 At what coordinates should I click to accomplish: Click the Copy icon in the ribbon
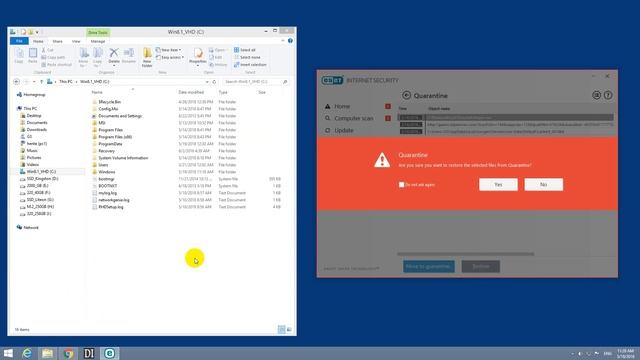coord(19,56)
